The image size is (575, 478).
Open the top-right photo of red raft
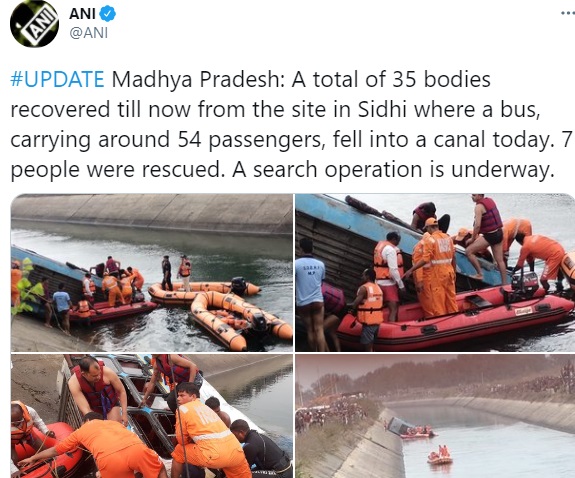[x=435, y=273]
